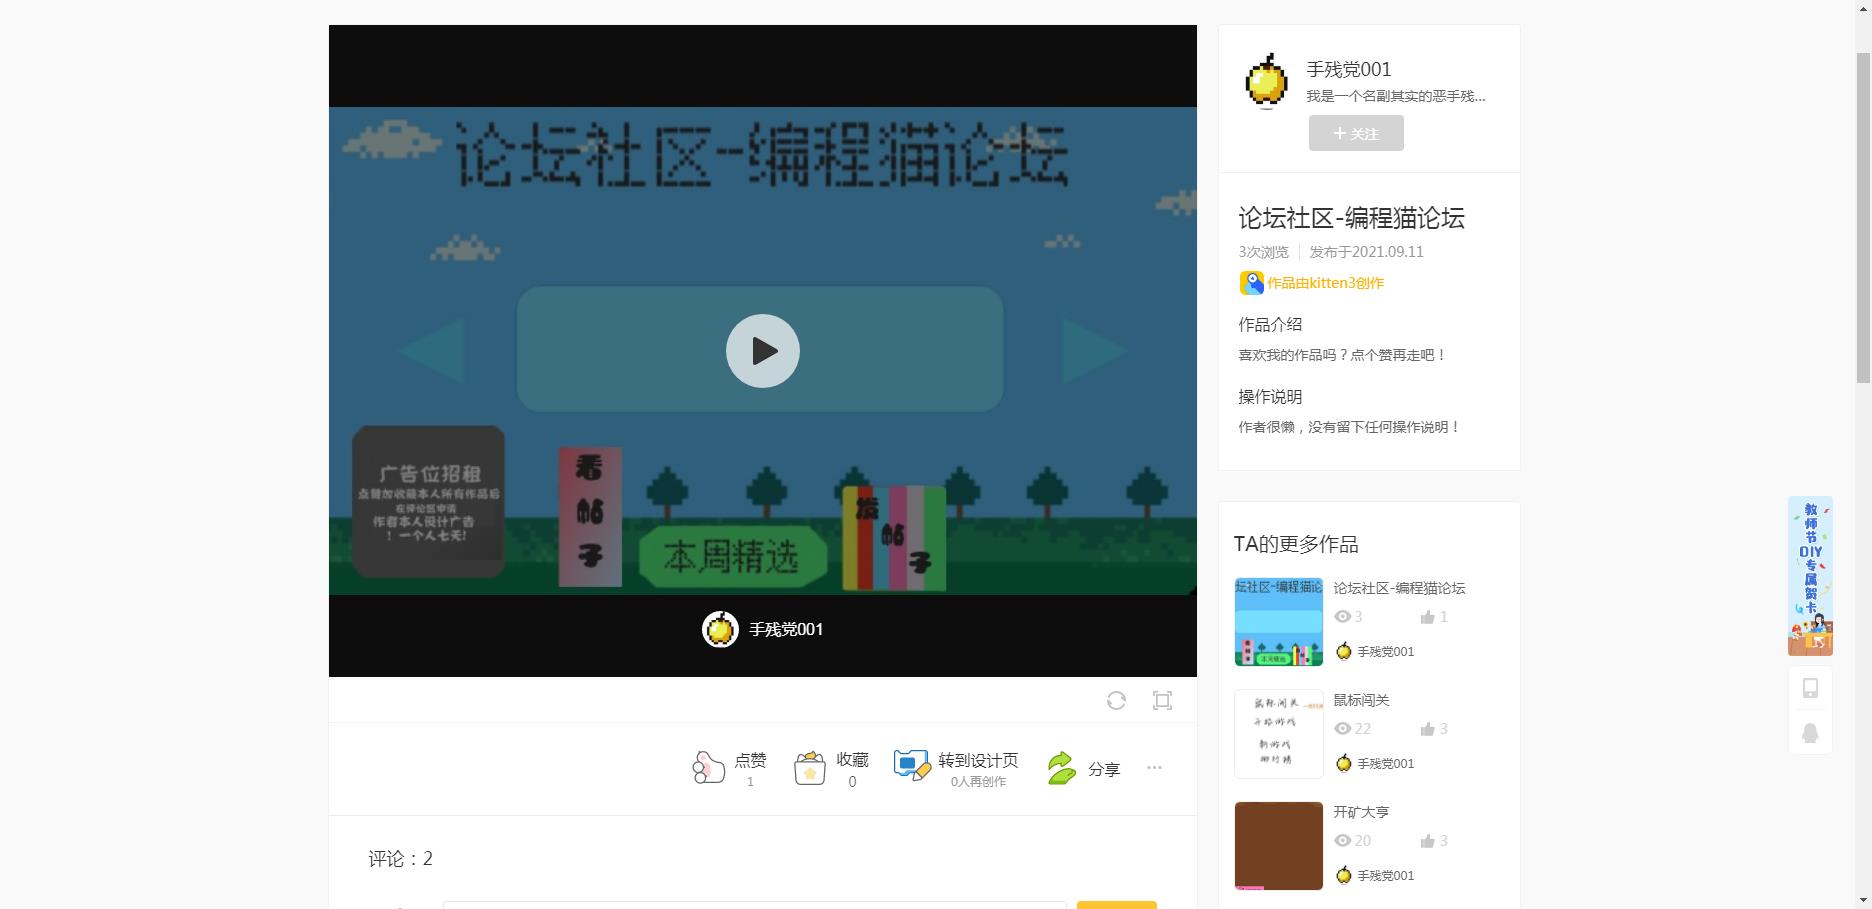The image size is (1872, 909).
Task: Click the views eye icon for 开矿大亨
Action: [x=1343, y=841]
